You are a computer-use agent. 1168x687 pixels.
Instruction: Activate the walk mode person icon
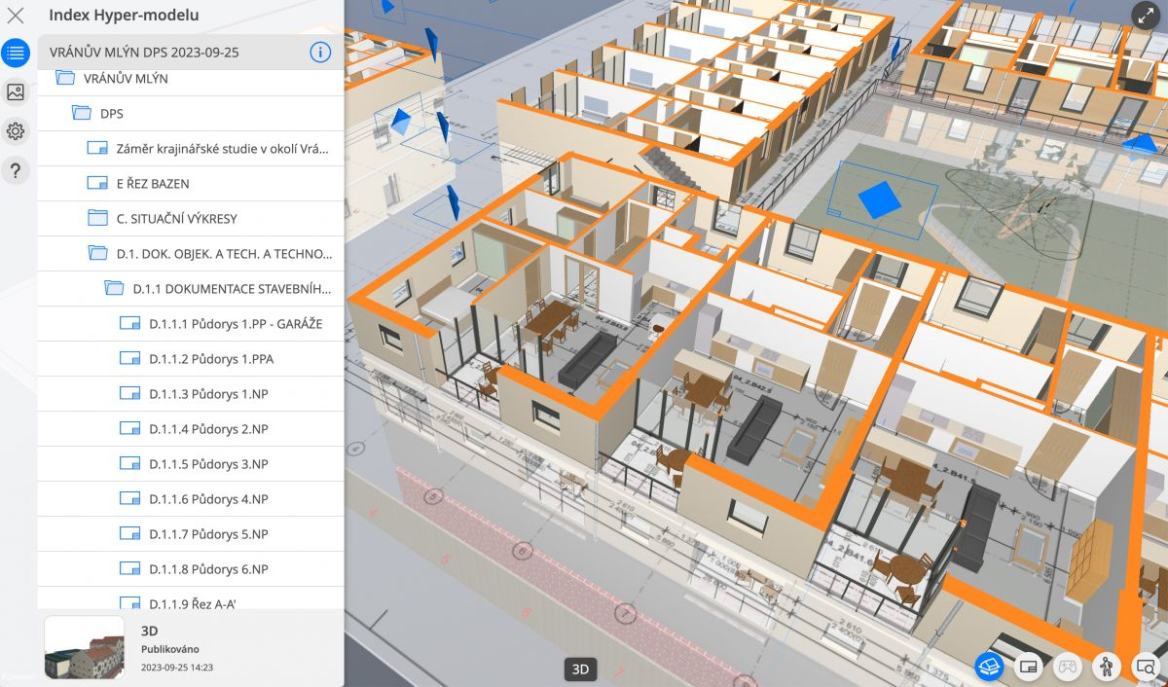[x=1107, y=666]
